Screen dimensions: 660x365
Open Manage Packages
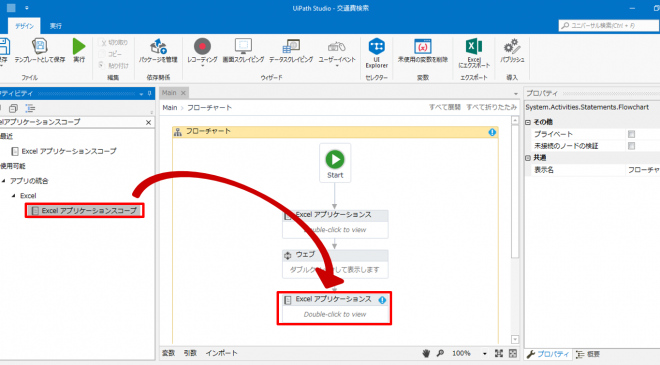click(x=158, y=51)
